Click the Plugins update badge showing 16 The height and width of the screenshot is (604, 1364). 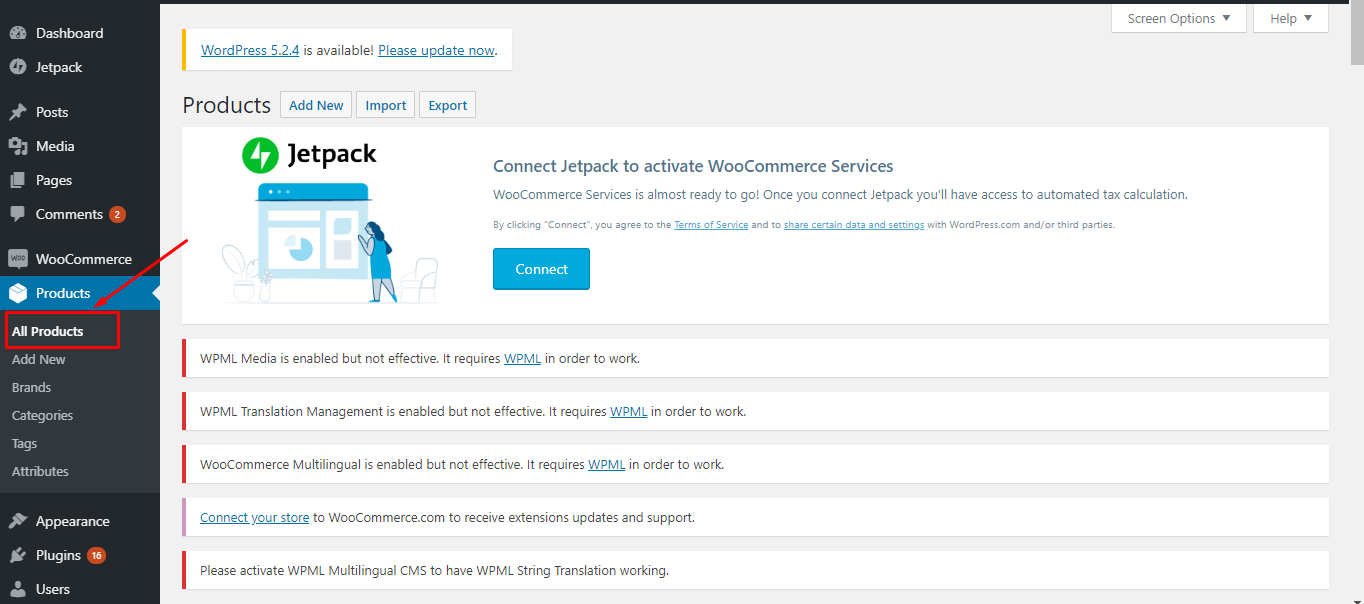pyautogui.click(x=96, y=555)
